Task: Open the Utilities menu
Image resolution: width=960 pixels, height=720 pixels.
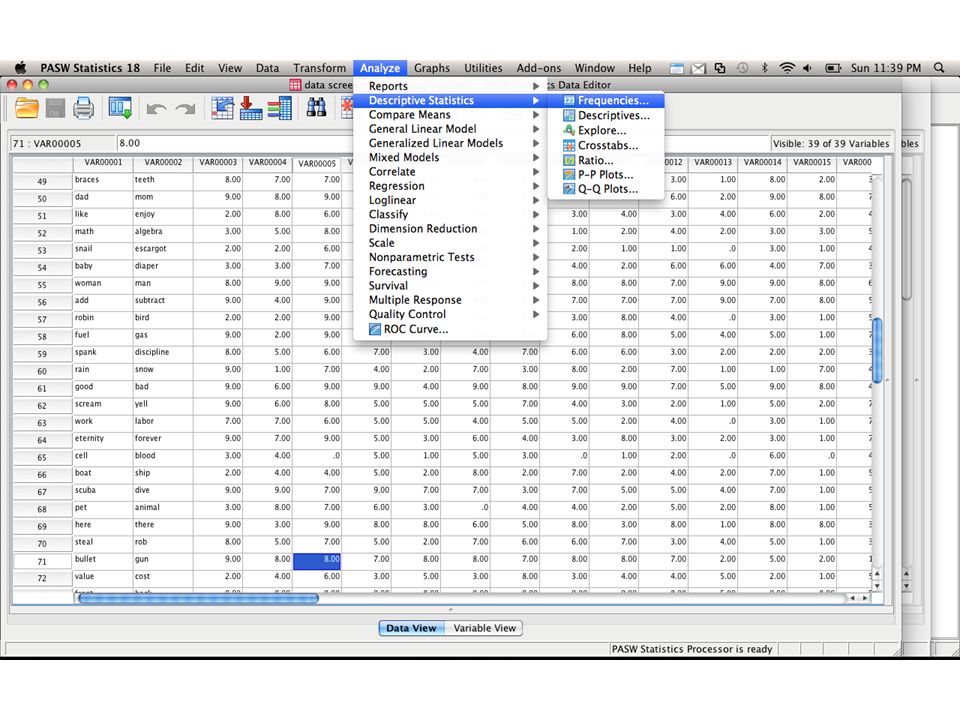Action: point(483,68)
